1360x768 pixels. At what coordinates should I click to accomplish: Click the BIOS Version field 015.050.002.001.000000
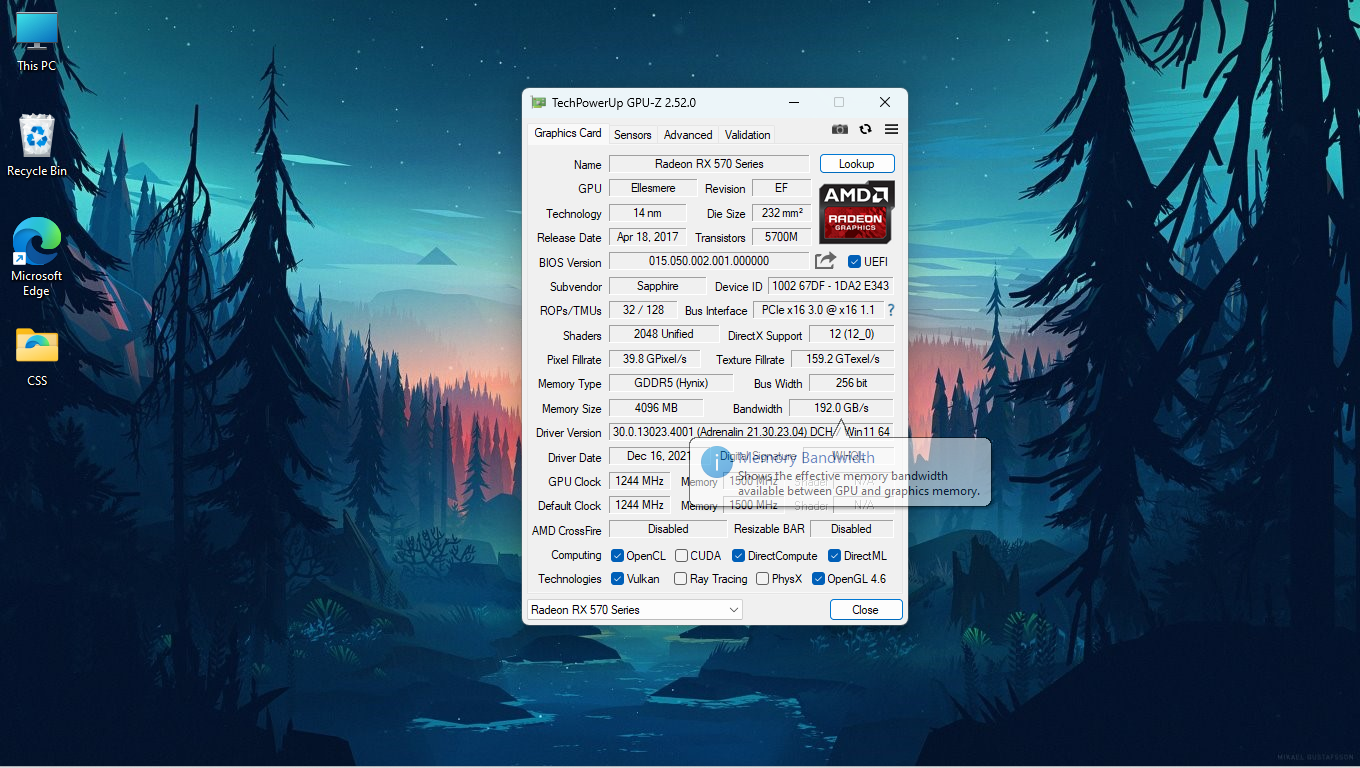[x=709, y=262]
